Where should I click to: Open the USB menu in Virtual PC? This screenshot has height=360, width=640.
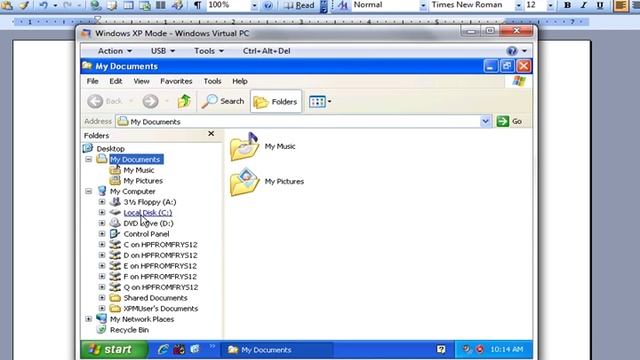click(x=163, y=51)
